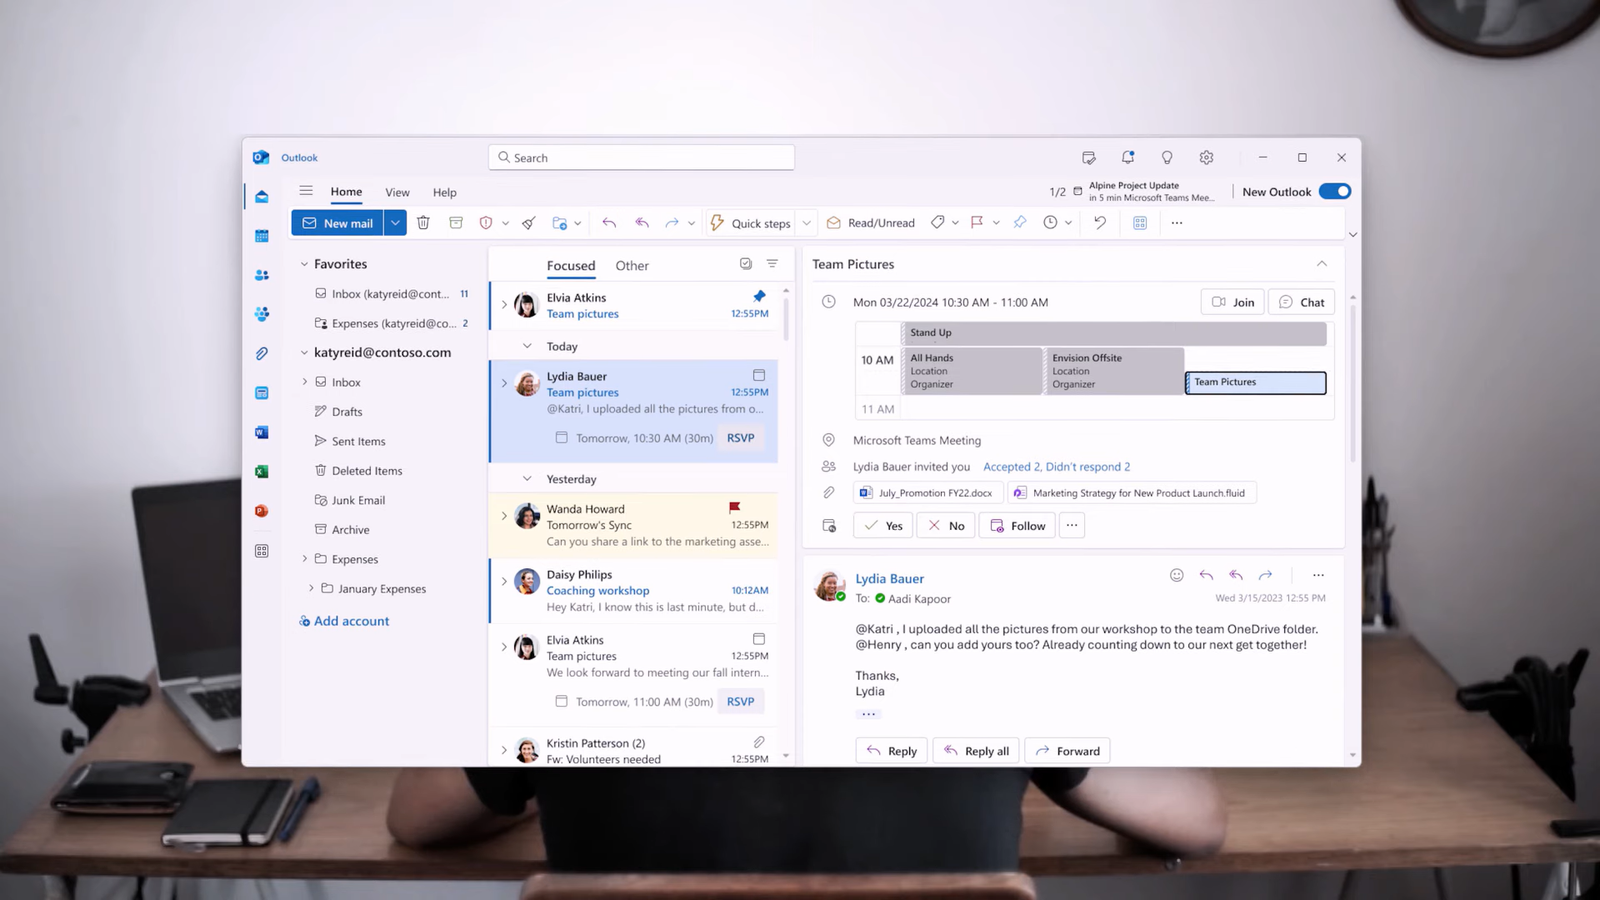The height and width of the screenshot is (900, 1600).
Task: Expand the Expenses folder
Action: (x=306, y=559)
